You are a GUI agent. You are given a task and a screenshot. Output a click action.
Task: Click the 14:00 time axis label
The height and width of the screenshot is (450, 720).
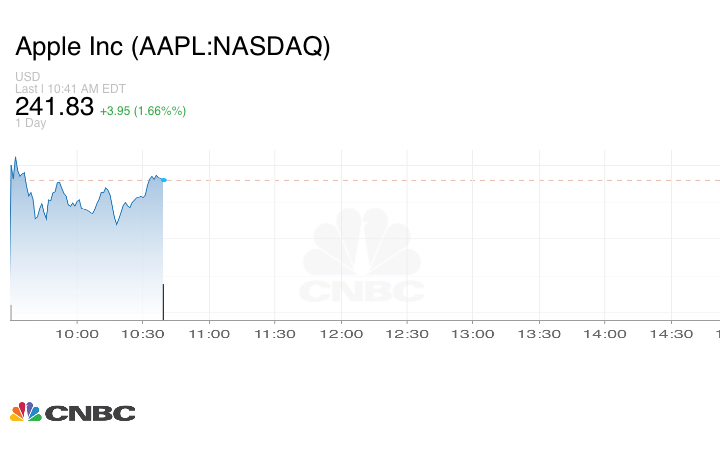tap(605, 334)
